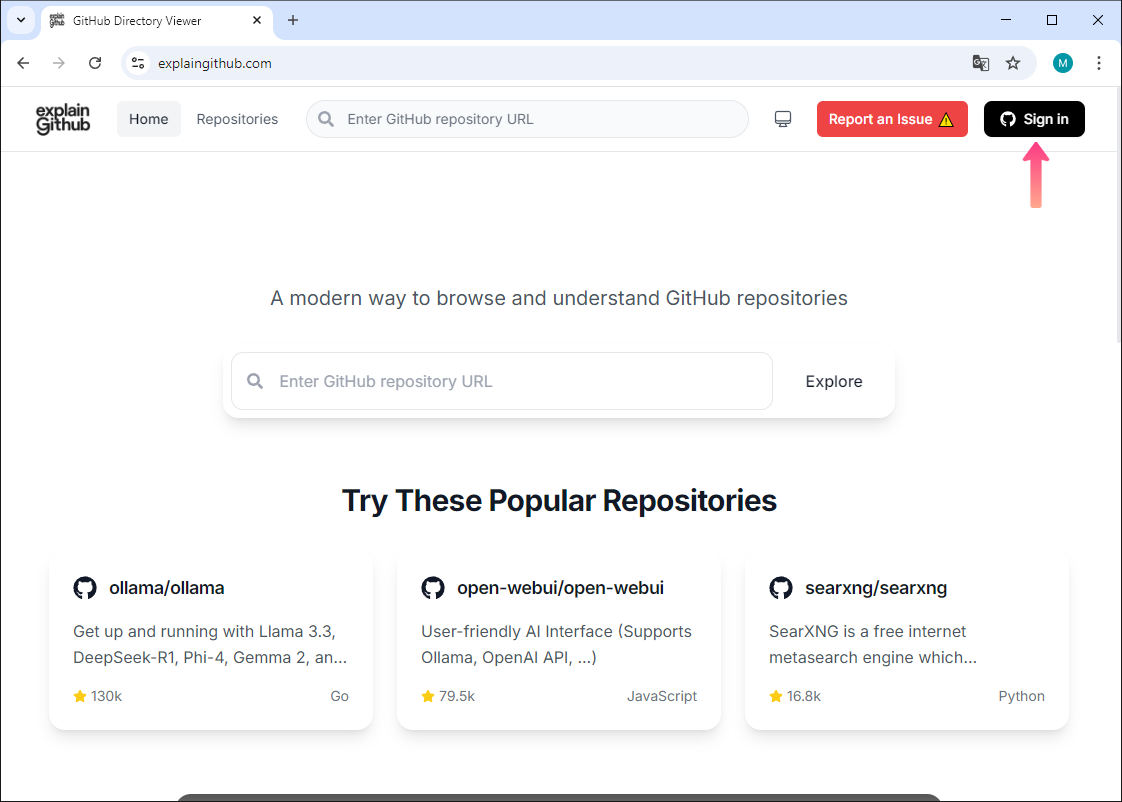The image size is (1122, 802).
Task: Sign in with GitHub
Action: click(x=1034, y=119)
